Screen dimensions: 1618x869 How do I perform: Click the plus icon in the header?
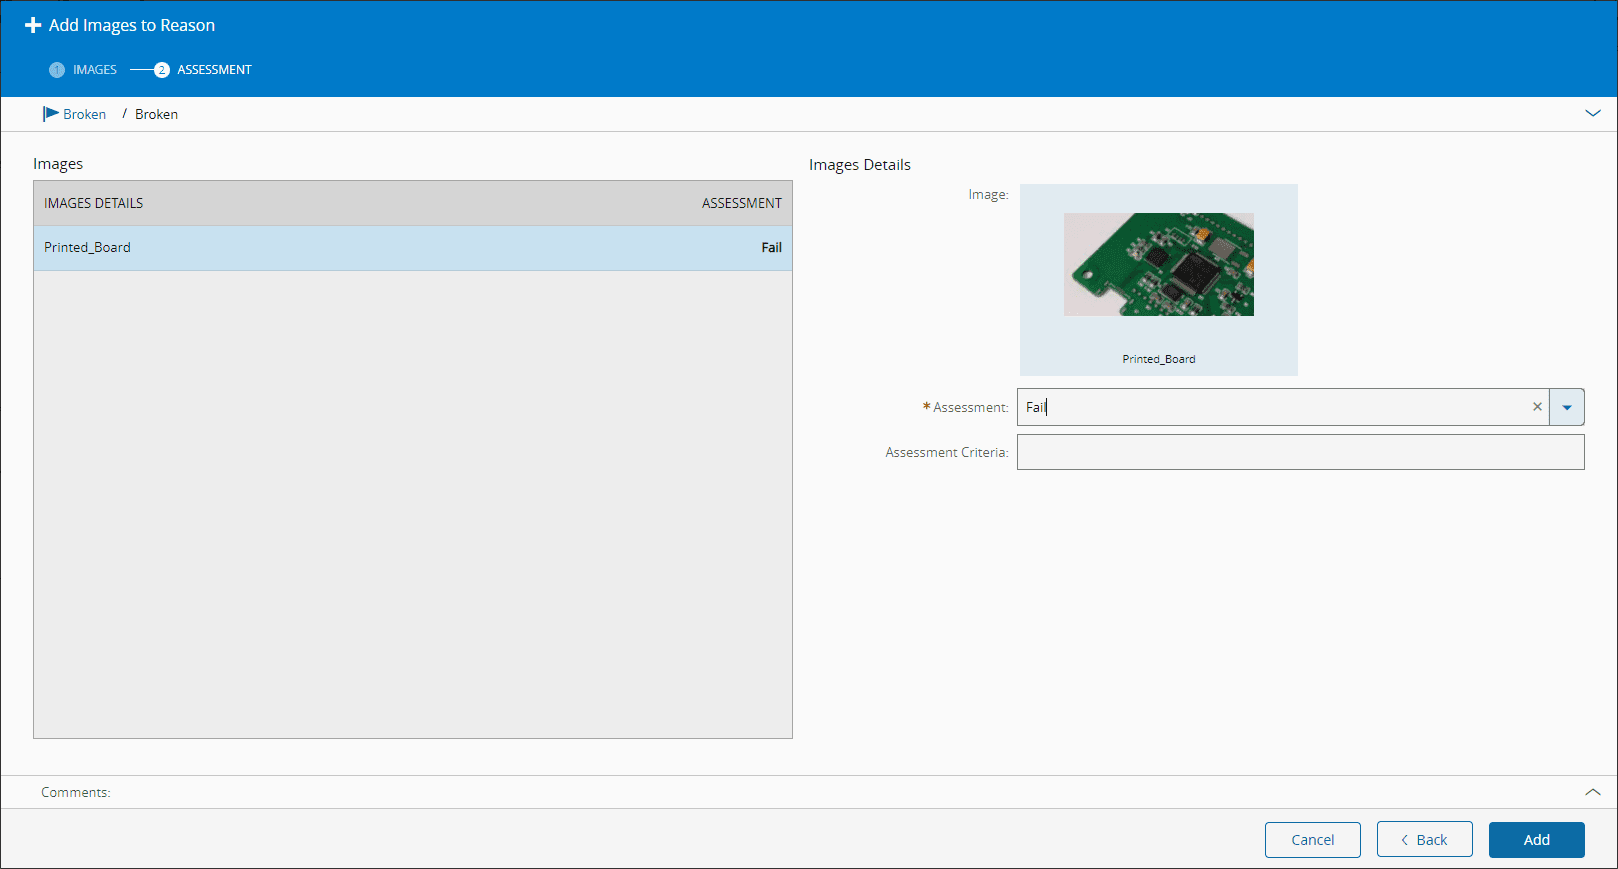click(x=33, y=25)
